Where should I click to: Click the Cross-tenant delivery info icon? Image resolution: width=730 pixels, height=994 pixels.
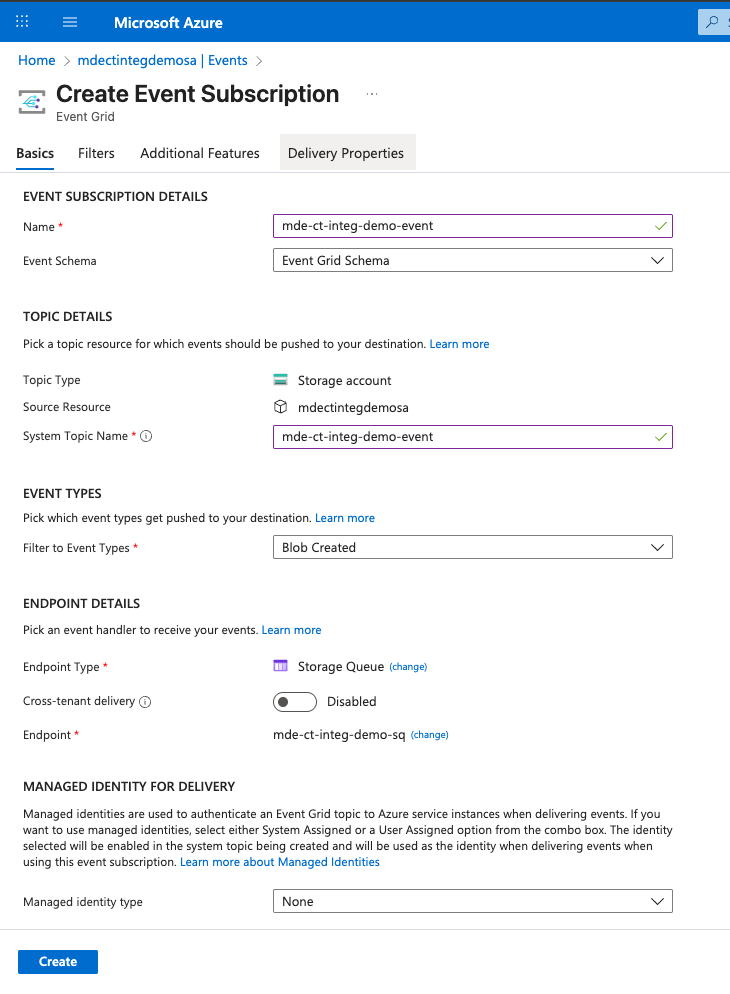point(145,702)
